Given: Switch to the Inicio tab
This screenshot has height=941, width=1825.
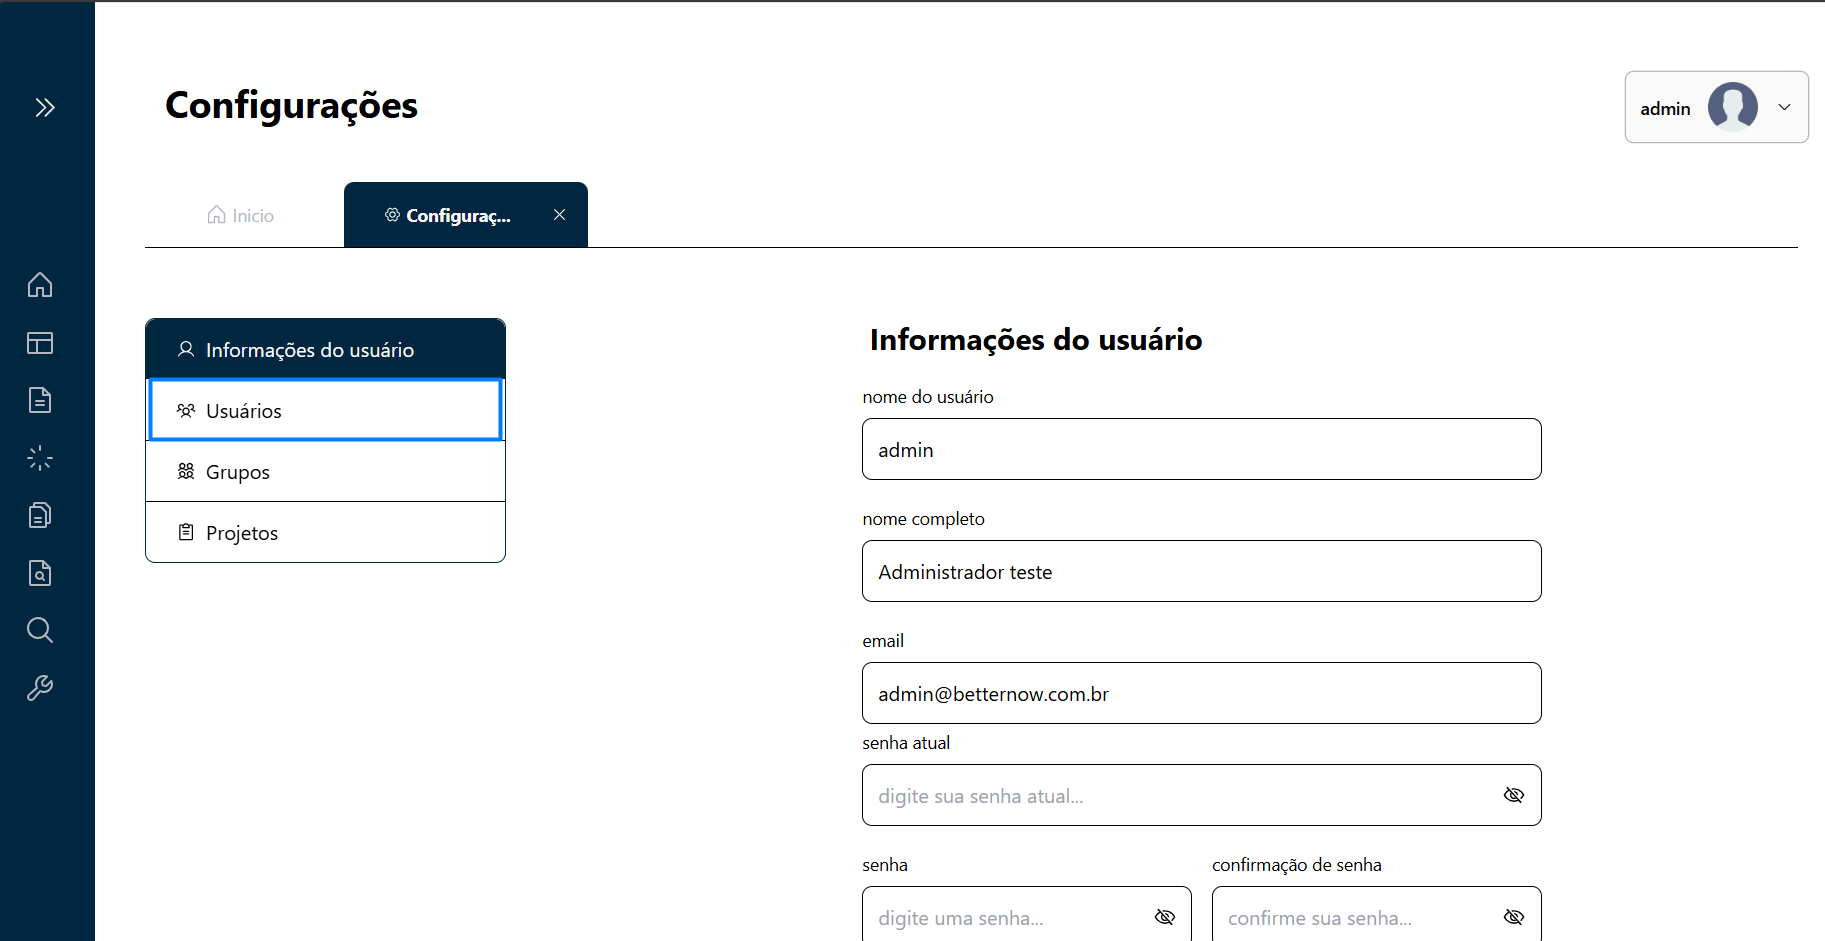Looking at the screenshot, I should click(x=239, y=214).
